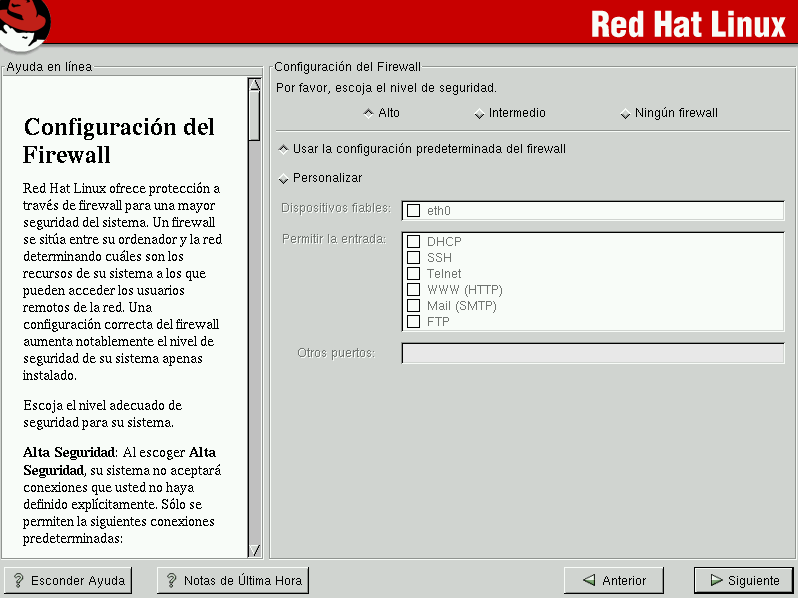Choose the Ningún firewall option
This screenshot has height=598, width=798.
coord(626,113)
